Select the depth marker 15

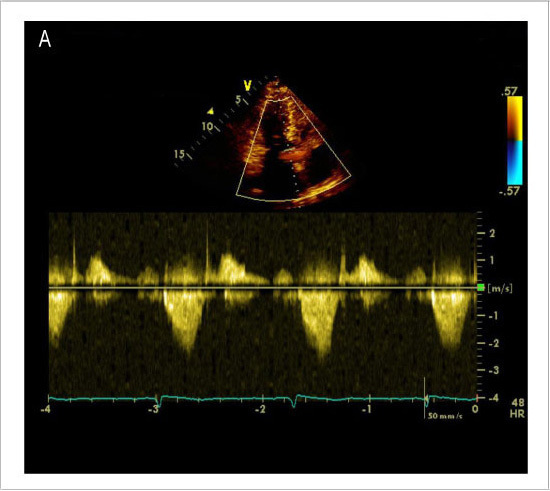(x=179, y=154)
